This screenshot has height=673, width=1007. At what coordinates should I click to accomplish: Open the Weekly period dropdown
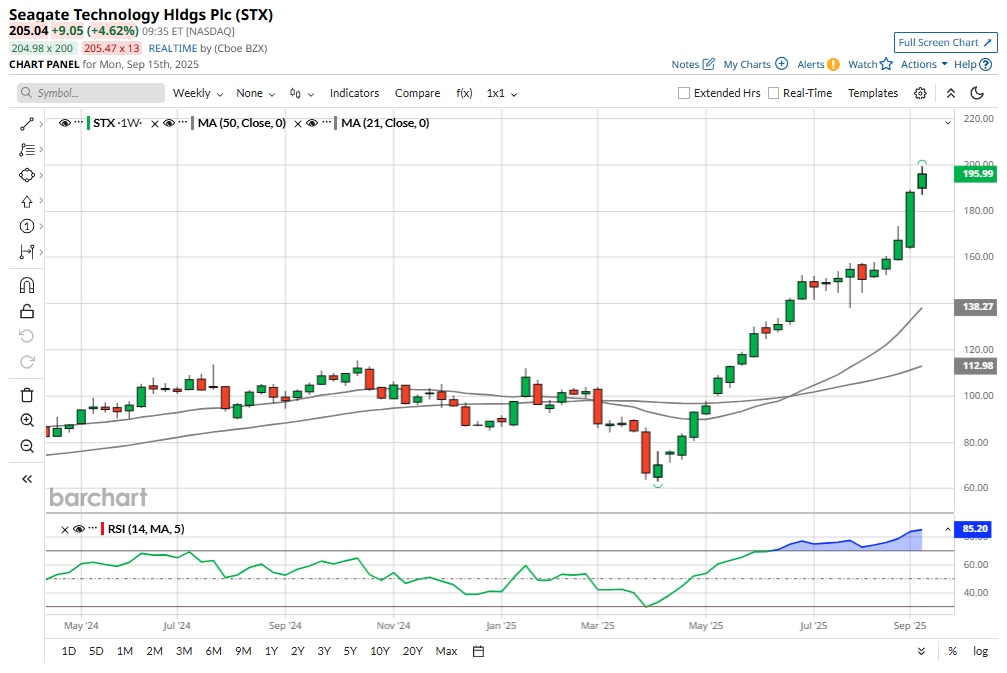click(x=198, y=93)
